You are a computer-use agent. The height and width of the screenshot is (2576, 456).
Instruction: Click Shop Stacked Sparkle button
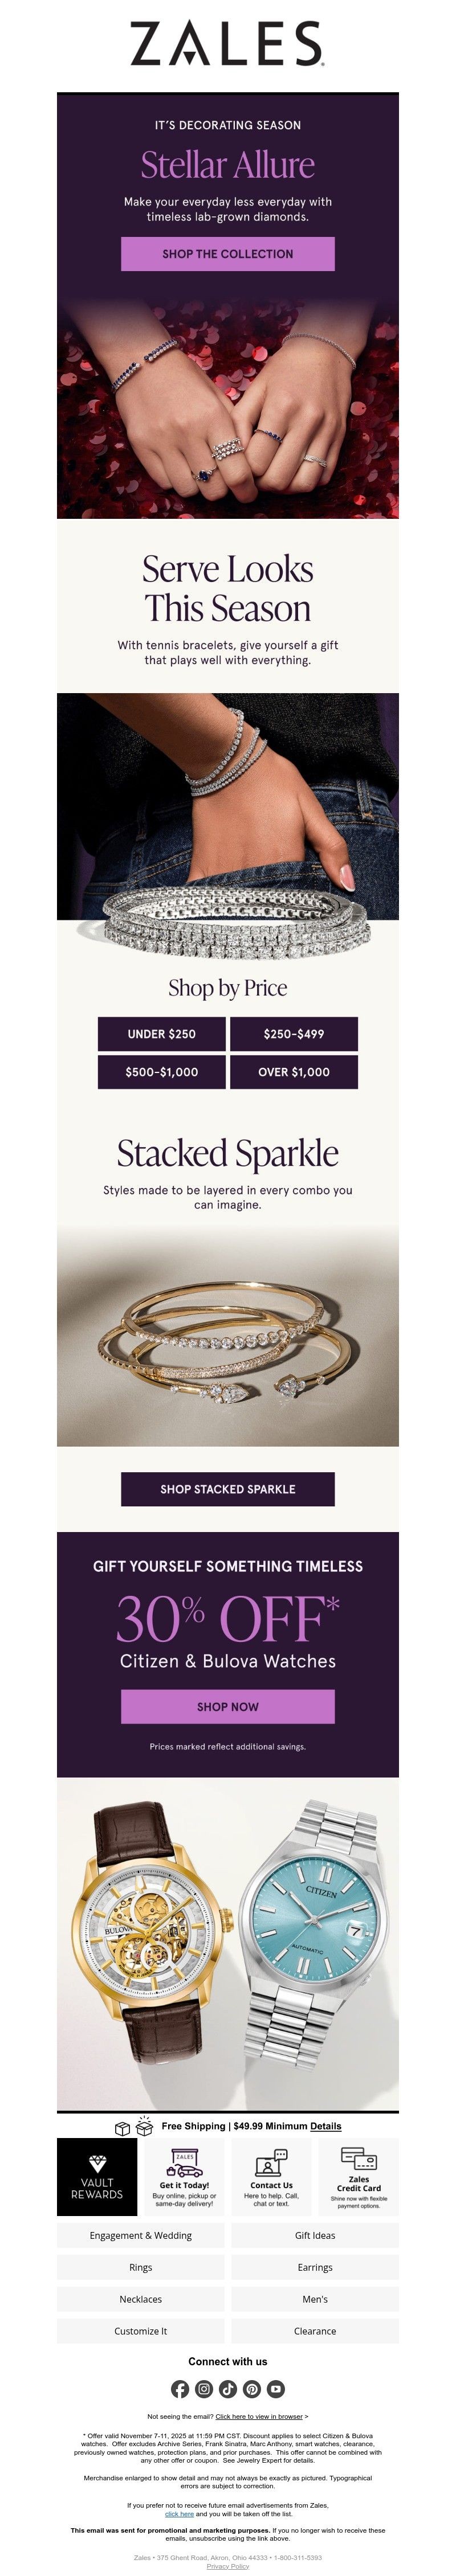[x=228, y=1489]
